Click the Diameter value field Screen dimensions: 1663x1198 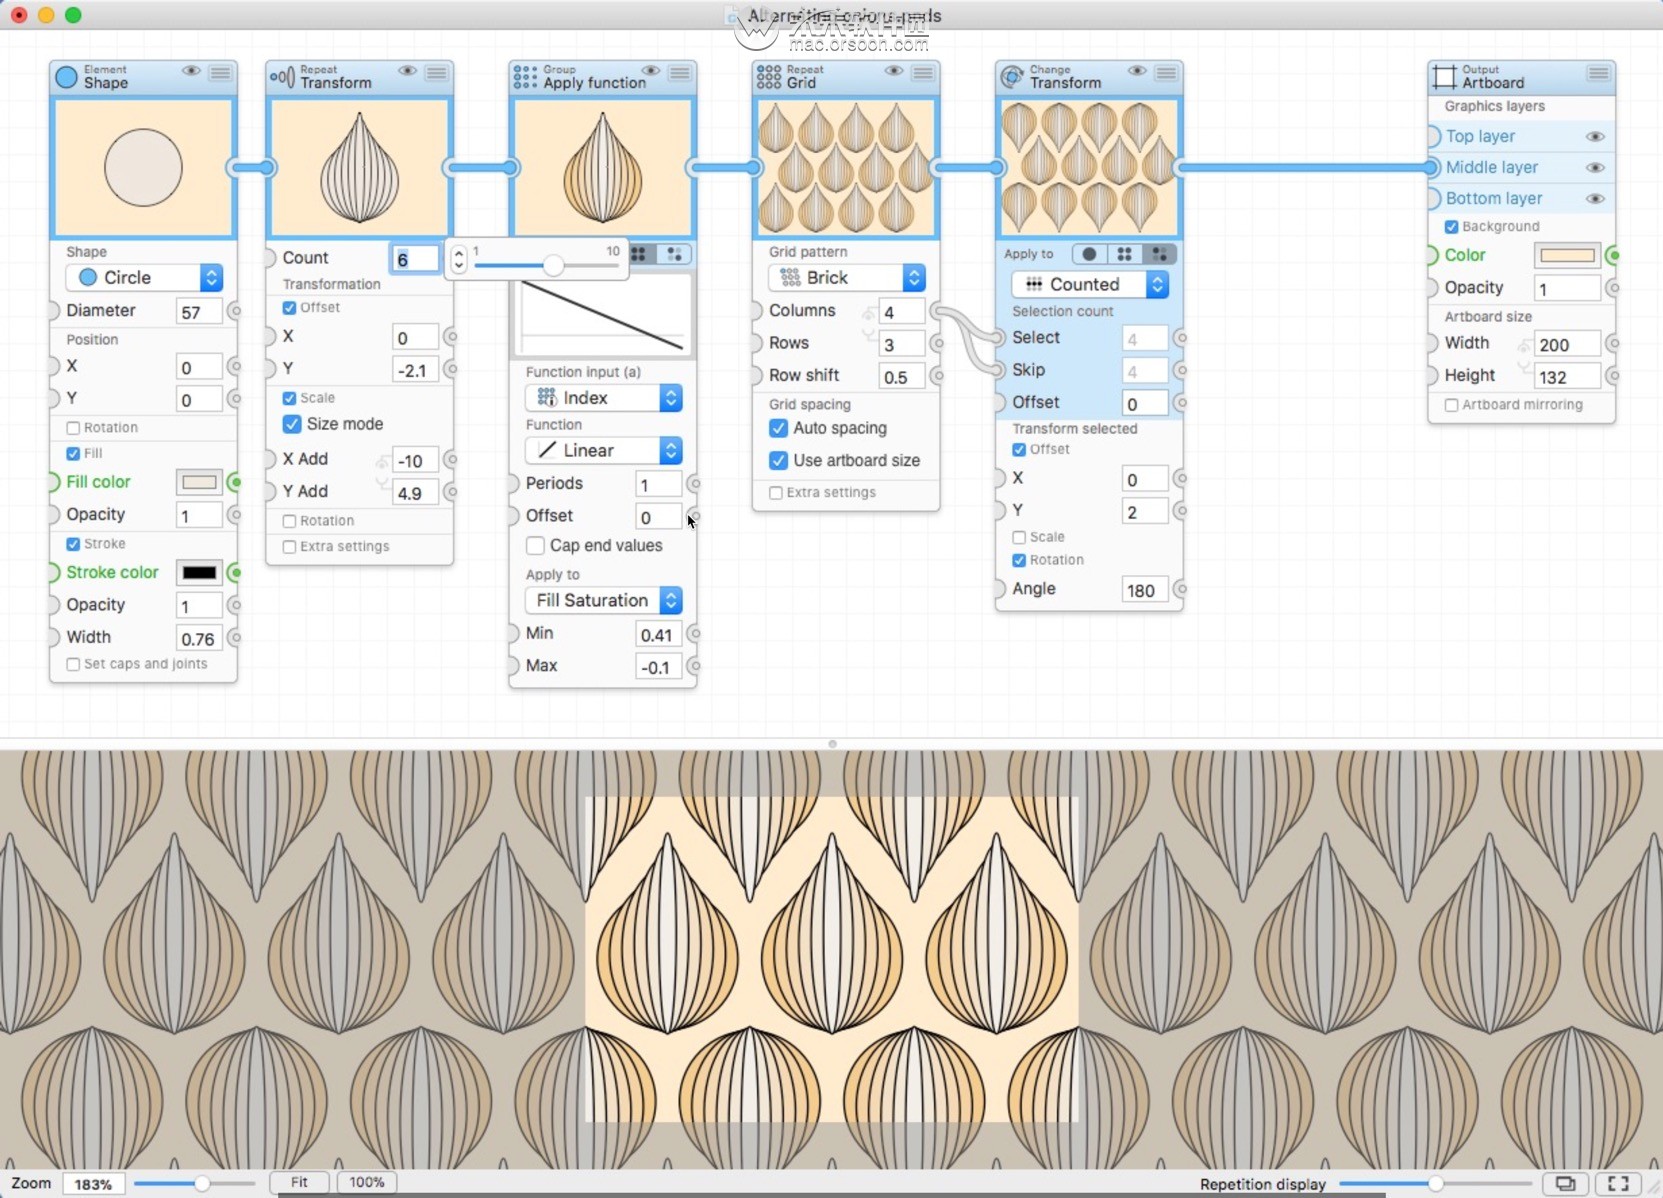[x=199, y=311]
